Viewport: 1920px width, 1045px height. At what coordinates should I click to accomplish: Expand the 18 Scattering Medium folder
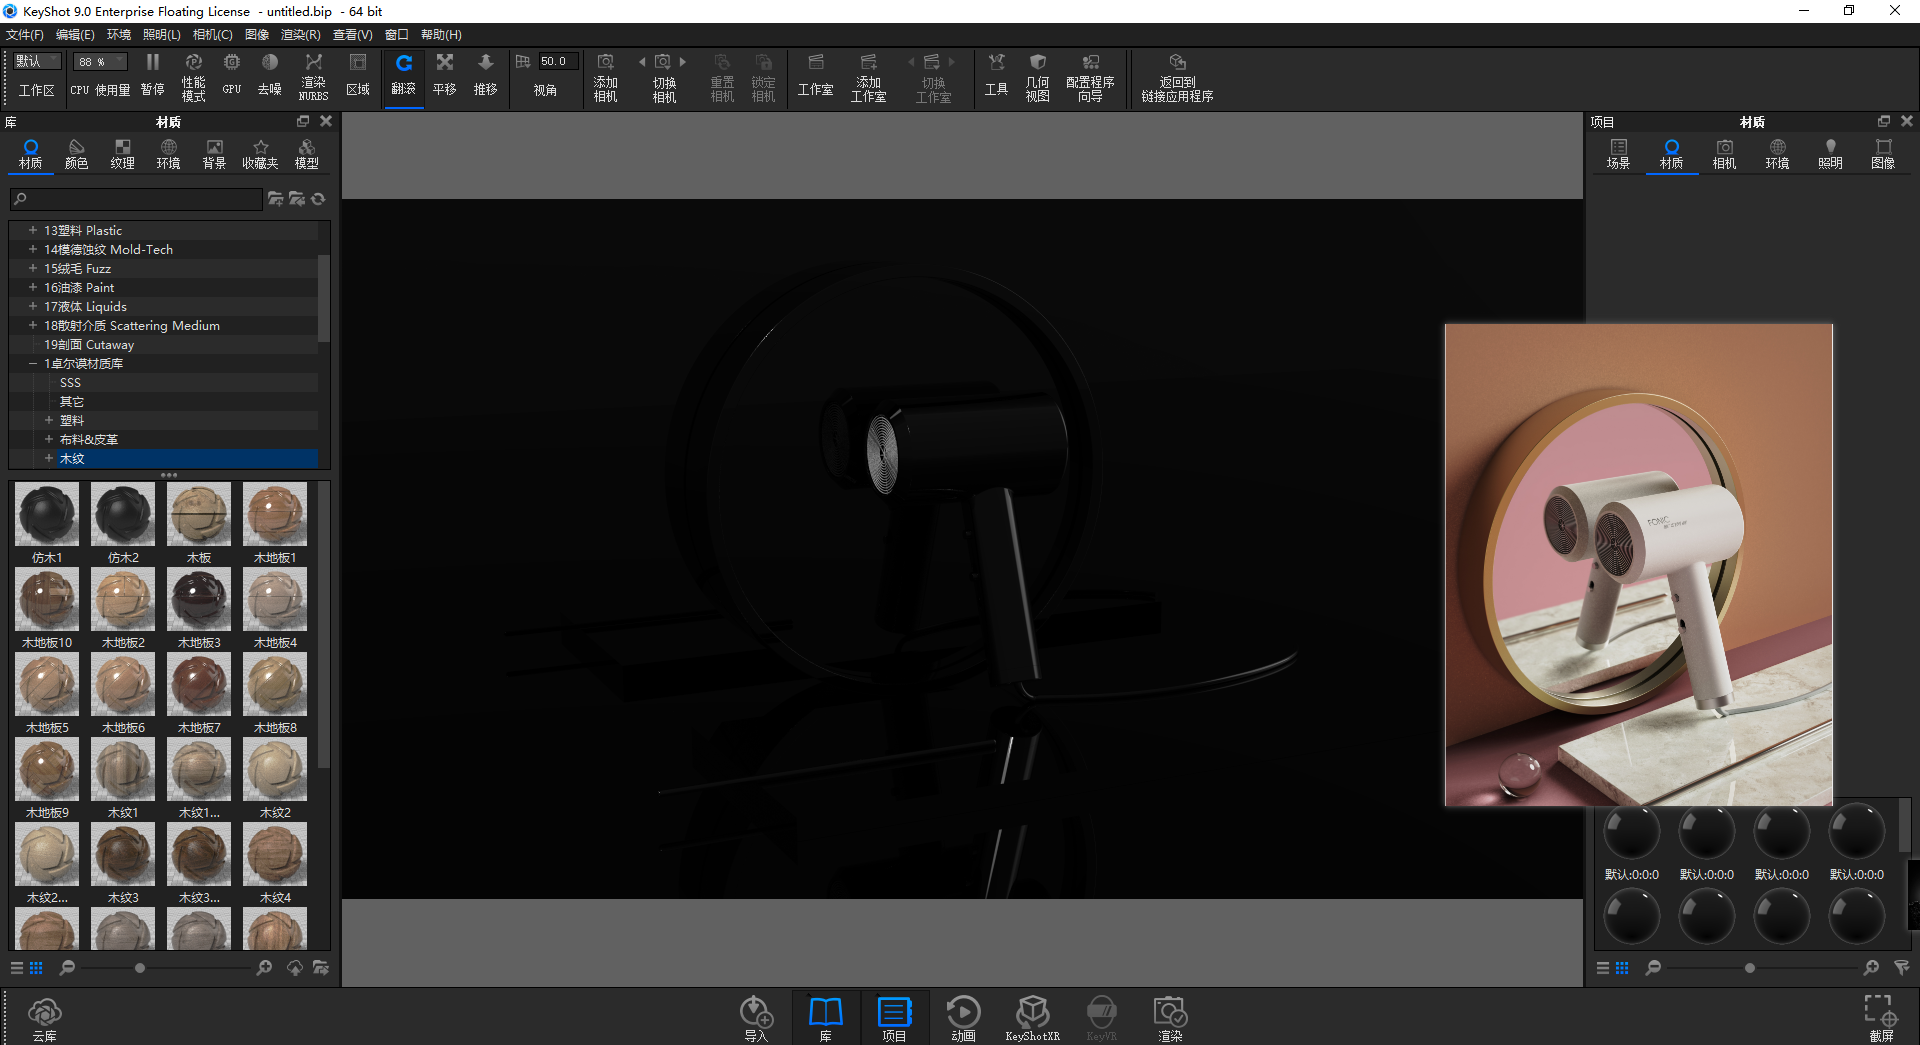(32, 325)
